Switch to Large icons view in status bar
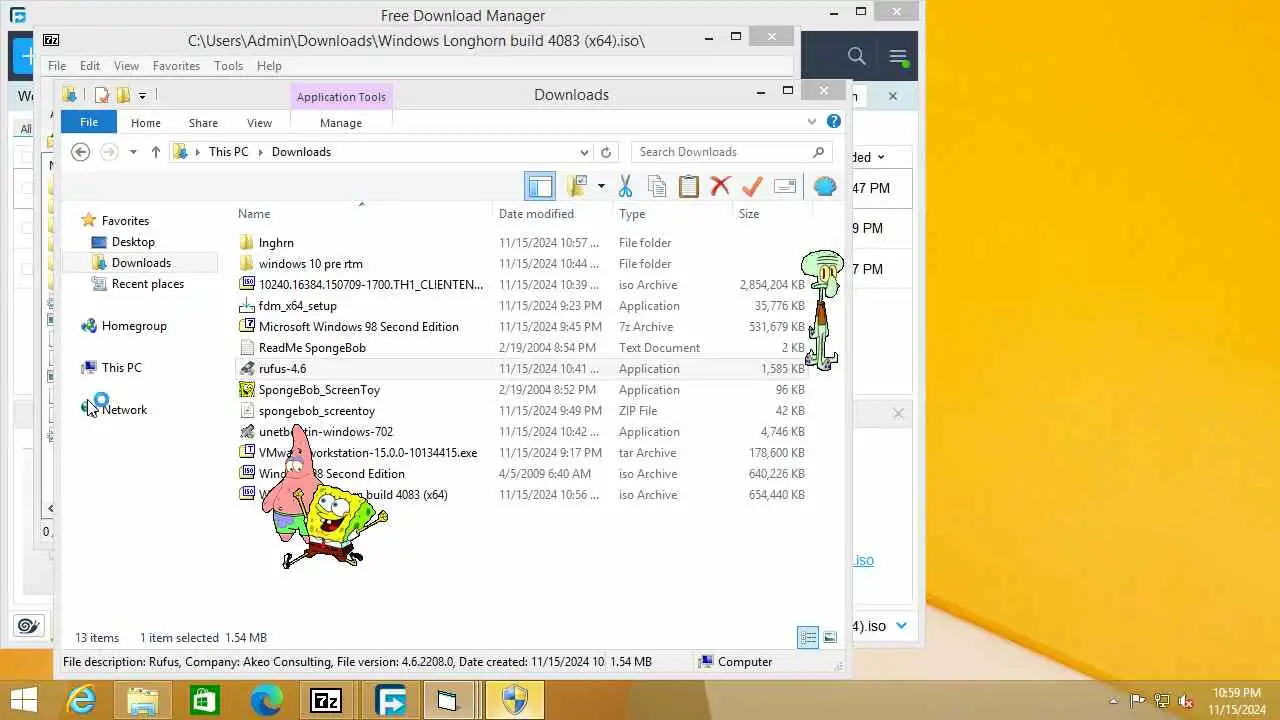 (x=829, y=638)
